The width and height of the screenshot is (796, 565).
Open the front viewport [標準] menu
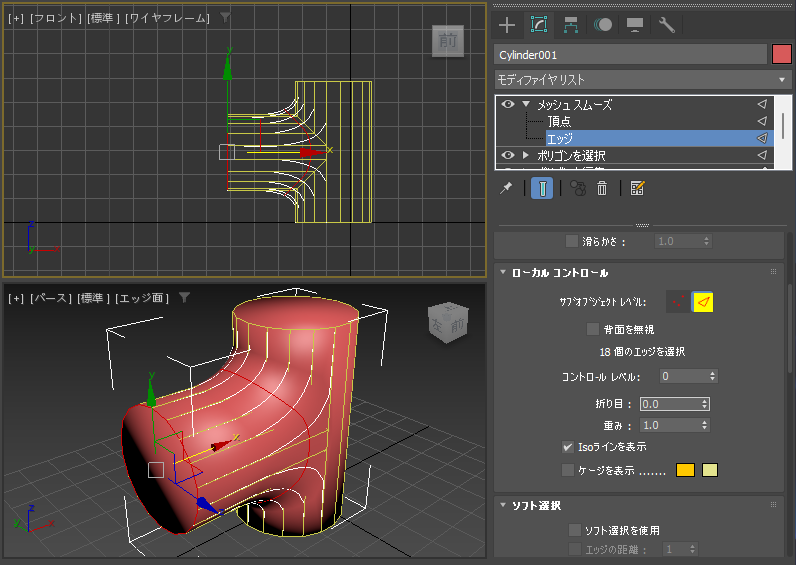pyautogui.click(x=104, y=18)
